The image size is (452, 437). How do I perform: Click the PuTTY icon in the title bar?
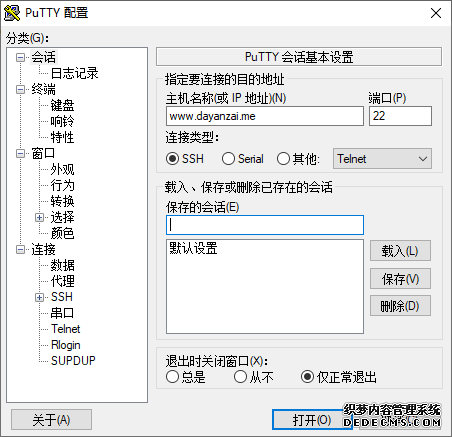click(12, 13)
